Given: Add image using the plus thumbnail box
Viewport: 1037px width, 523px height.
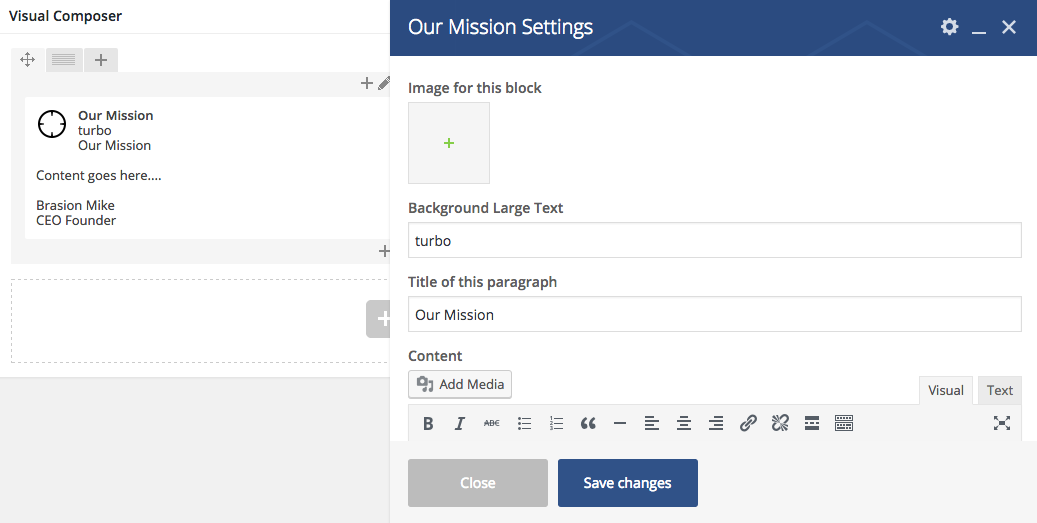Looking at the screenshot, I should pos(449,143).
